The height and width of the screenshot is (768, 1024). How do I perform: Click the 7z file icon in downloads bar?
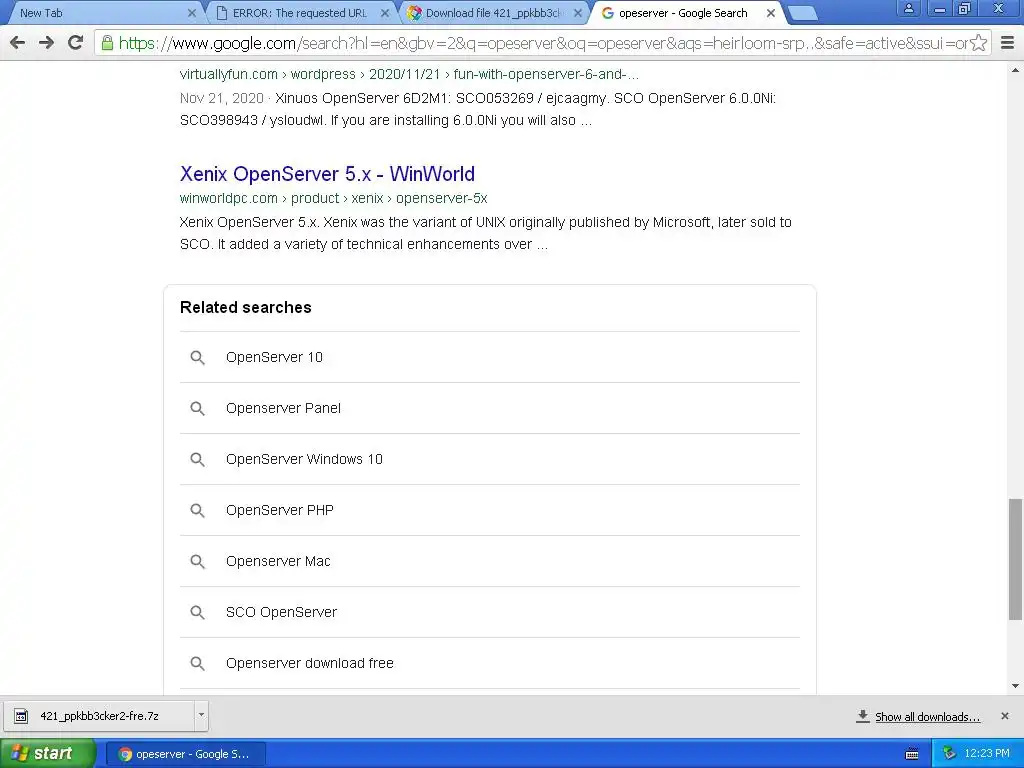click(21, 716)
